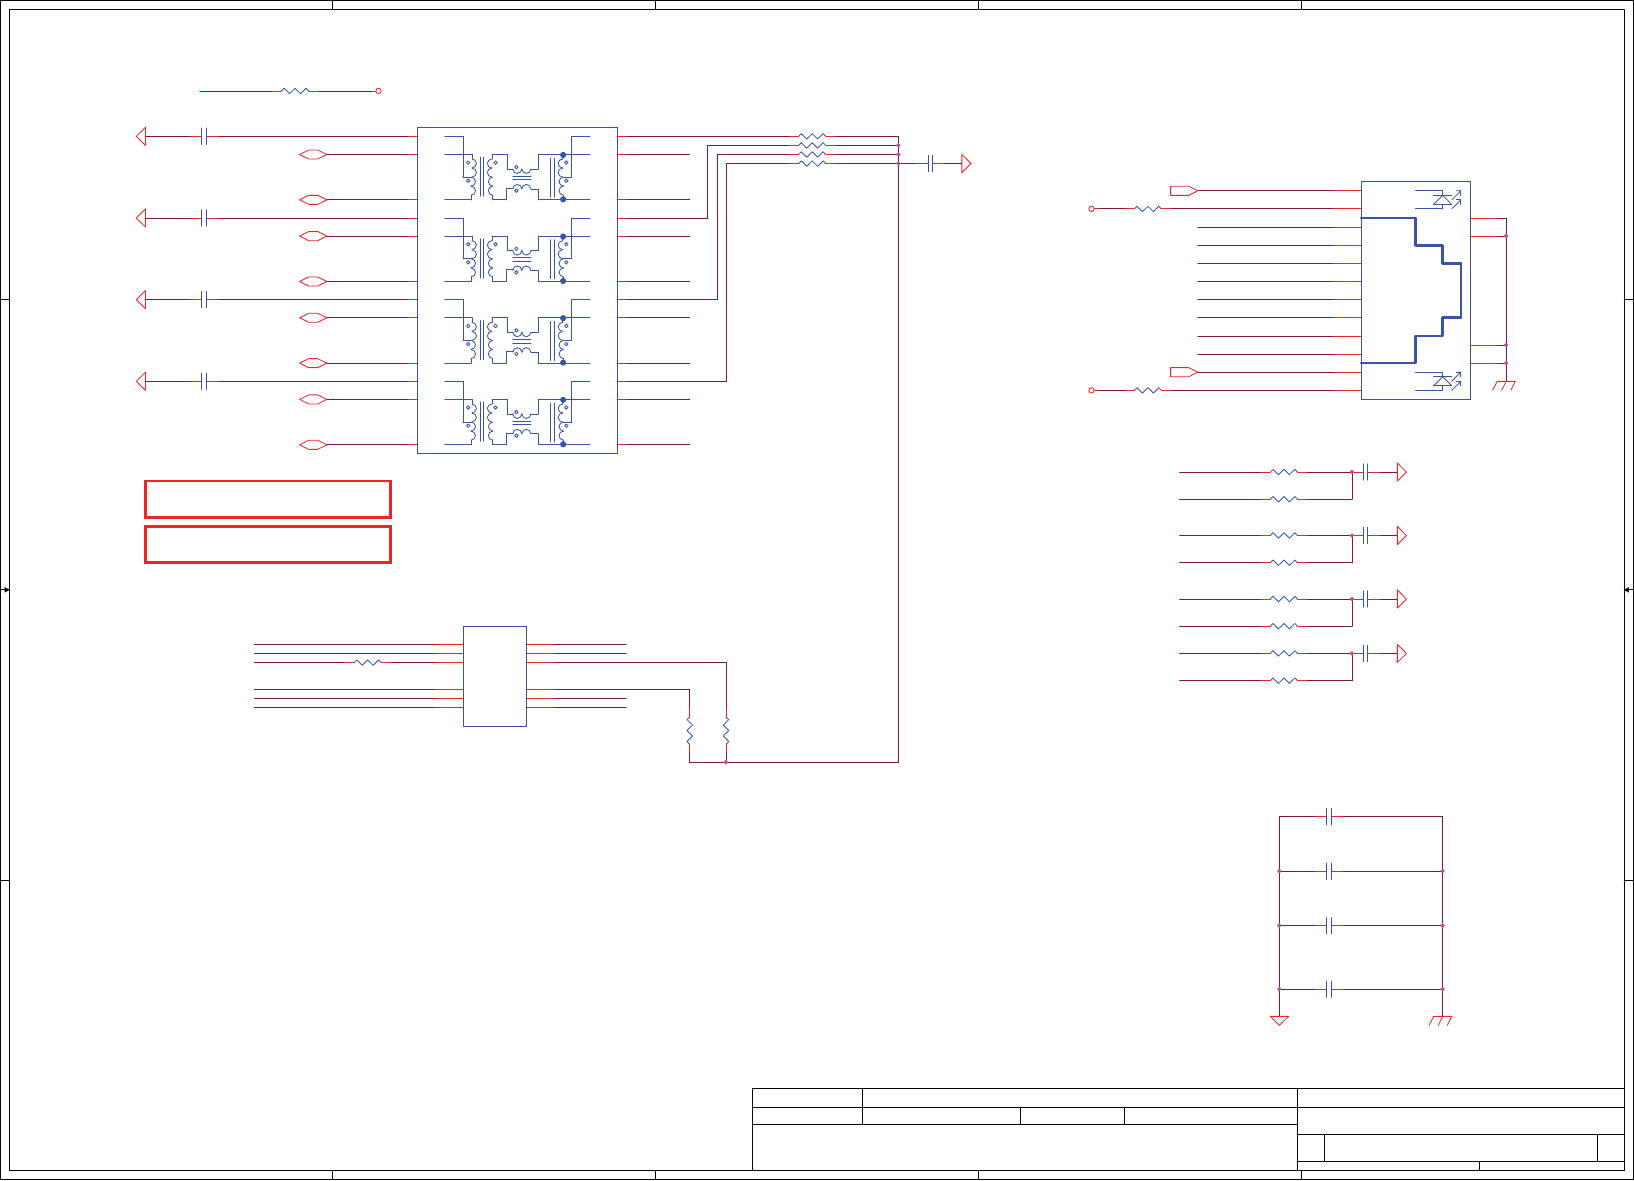
Task: Select the capacitor after the four stacked resistors
Action: click(x=930, y=163)
